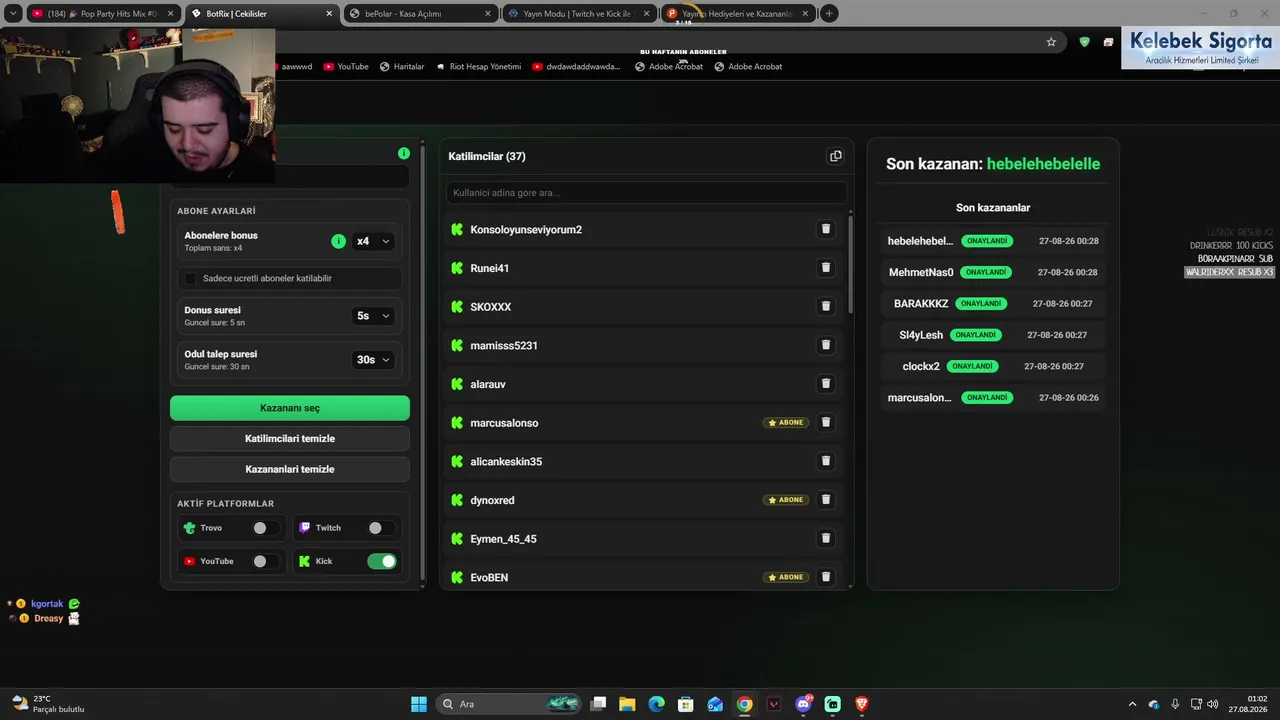Select BARAKKKZ in the recent winners list
The width and height of the screenshot is (1280, 720).
pos(921,303)
